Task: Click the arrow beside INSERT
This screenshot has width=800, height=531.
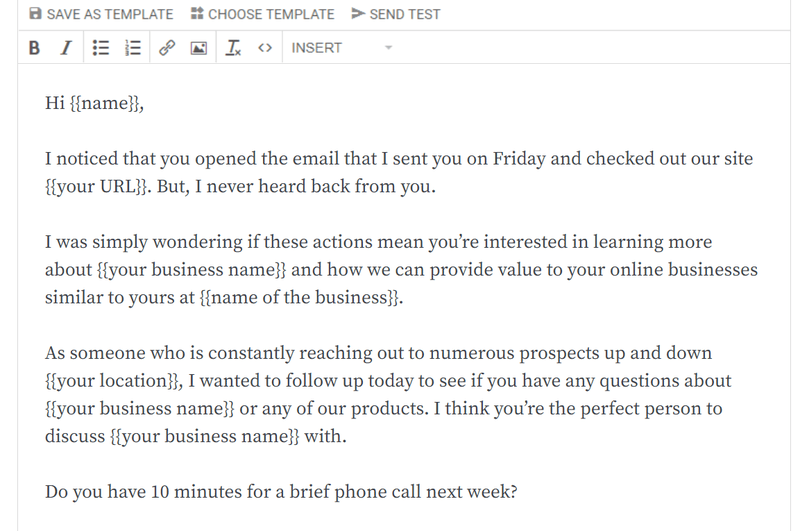Action: tap(388, 48)
